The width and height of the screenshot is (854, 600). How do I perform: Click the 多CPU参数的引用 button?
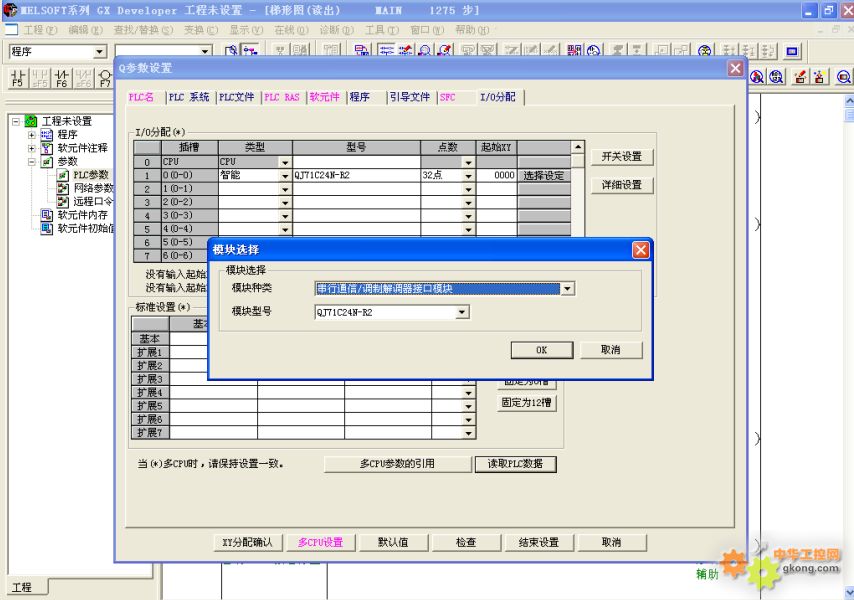point(397,463)
